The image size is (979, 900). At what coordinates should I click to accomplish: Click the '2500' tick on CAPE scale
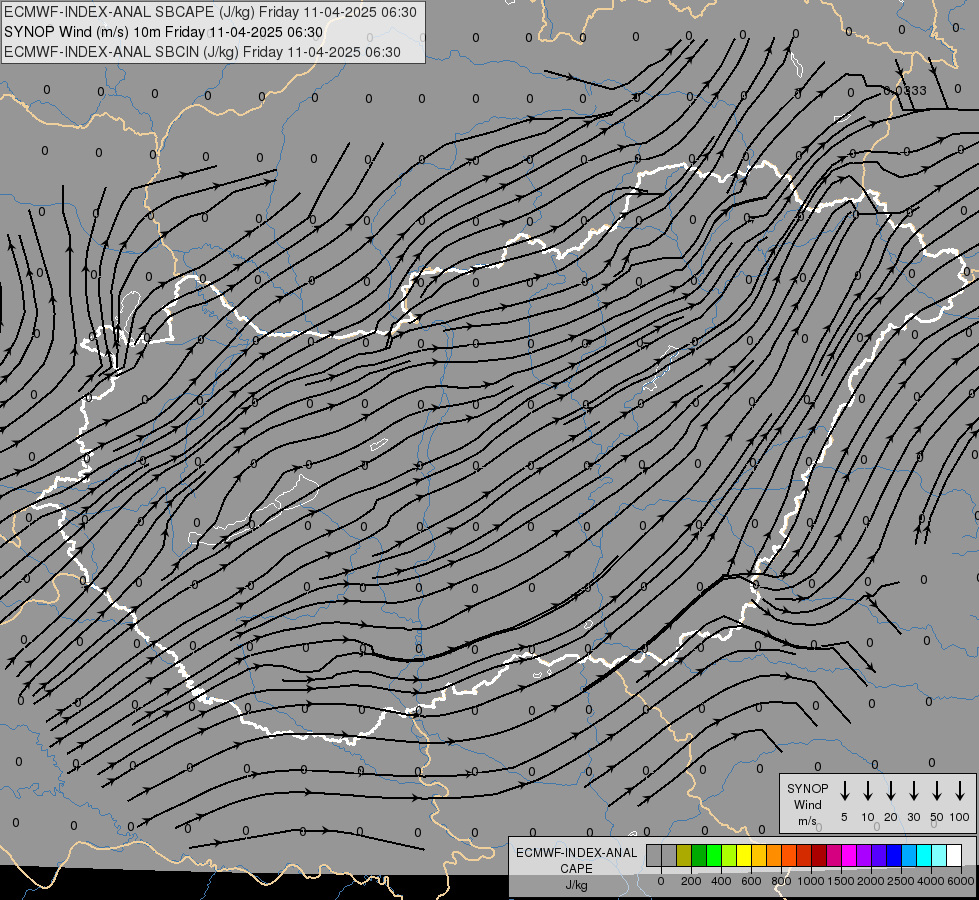901,881
